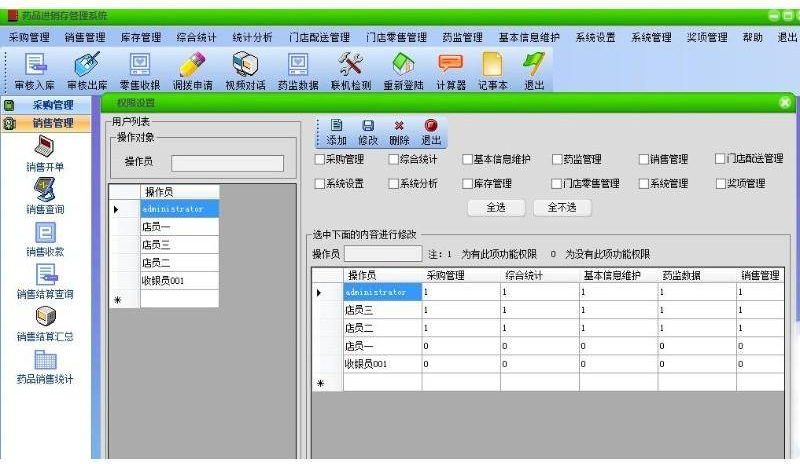This screenshot has height=464, width=800.
Task: Open the 库存管理 menu
Action: (141, 37)
